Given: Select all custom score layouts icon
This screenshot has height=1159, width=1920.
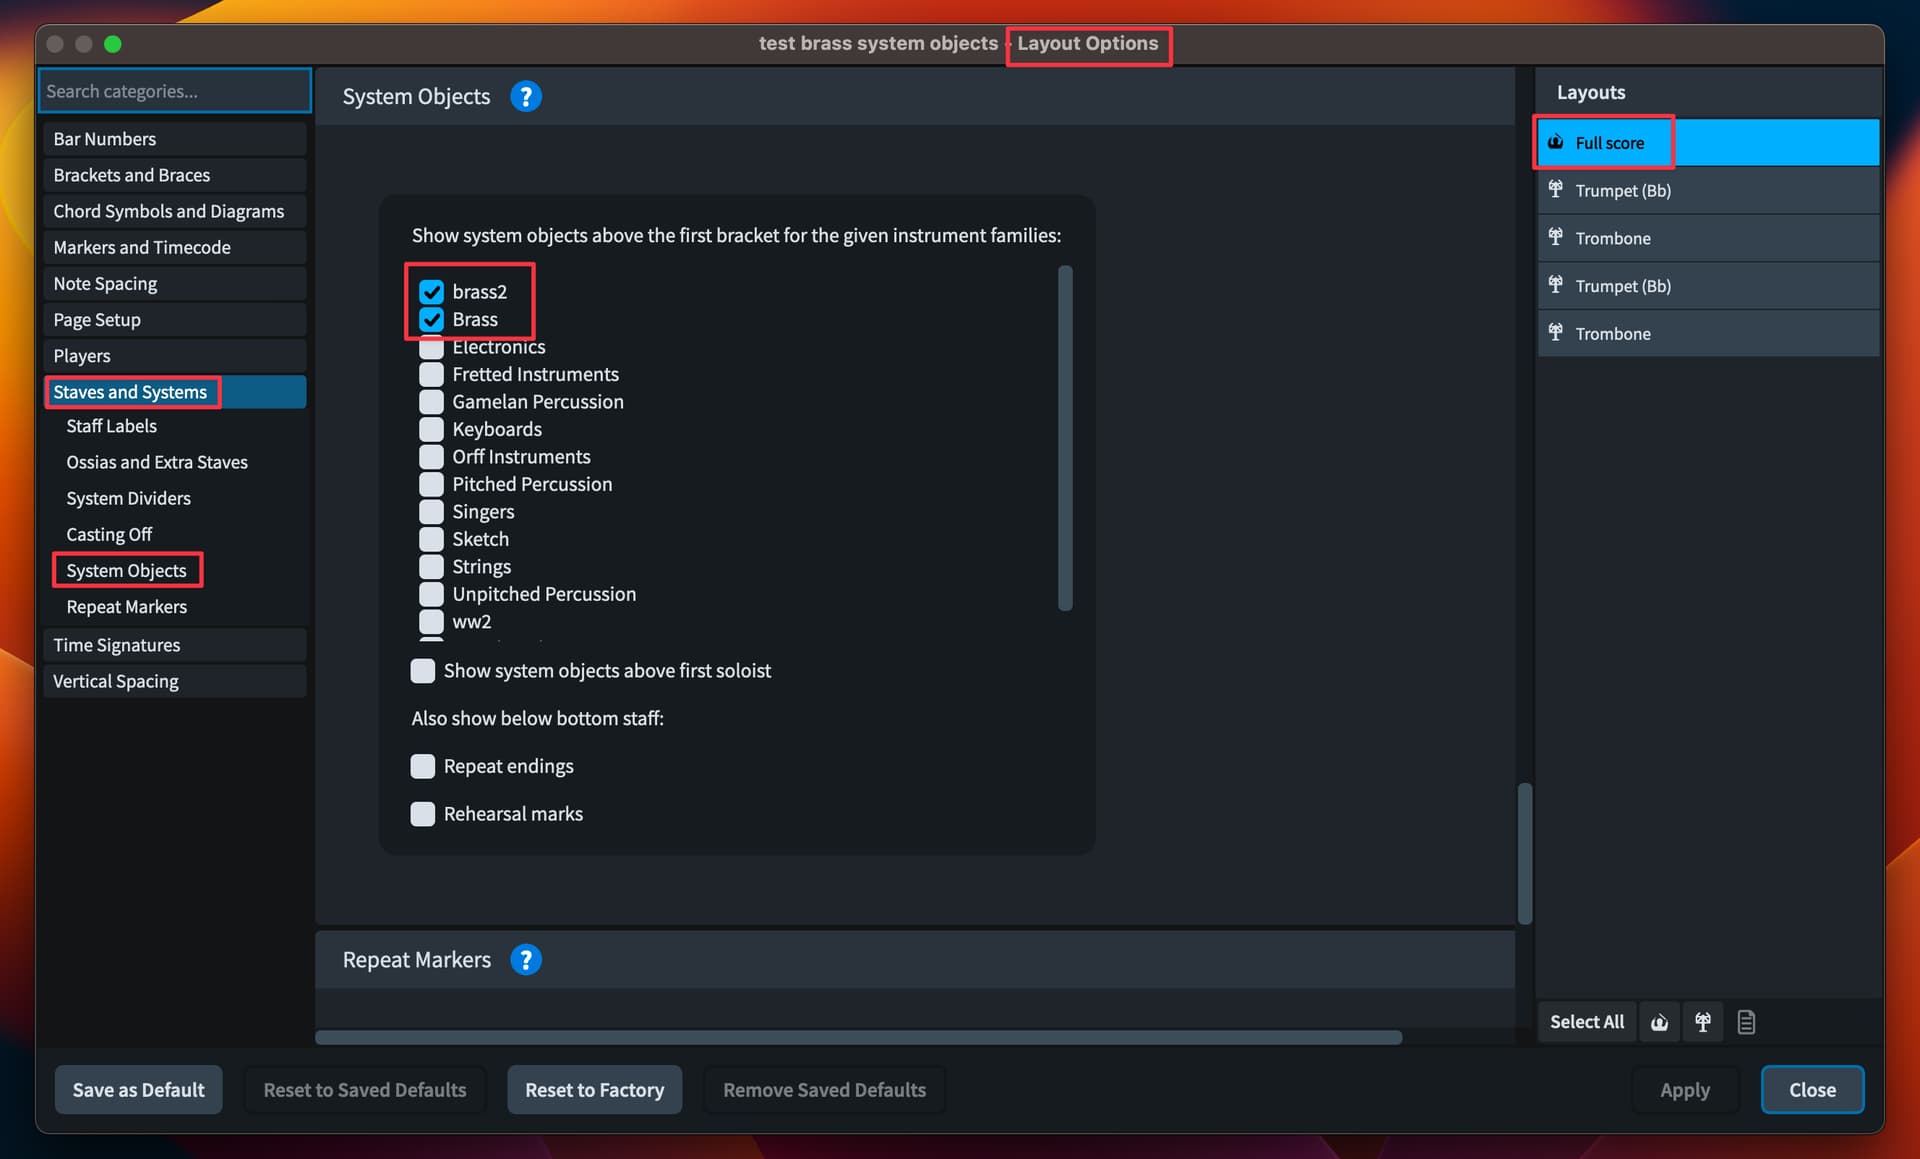Looking at the screenshot, I should pyautogui.click(x=1746, y=1021).
